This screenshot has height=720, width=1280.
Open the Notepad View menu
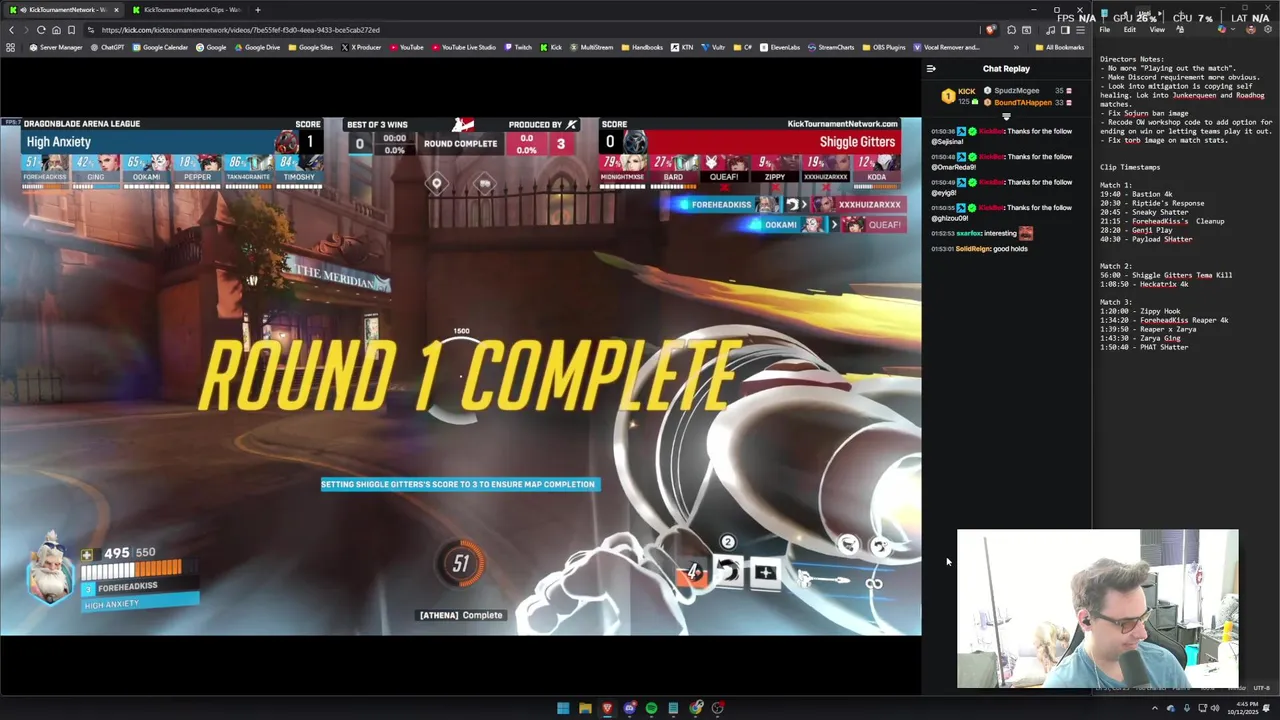click(x=1157, y=30)
